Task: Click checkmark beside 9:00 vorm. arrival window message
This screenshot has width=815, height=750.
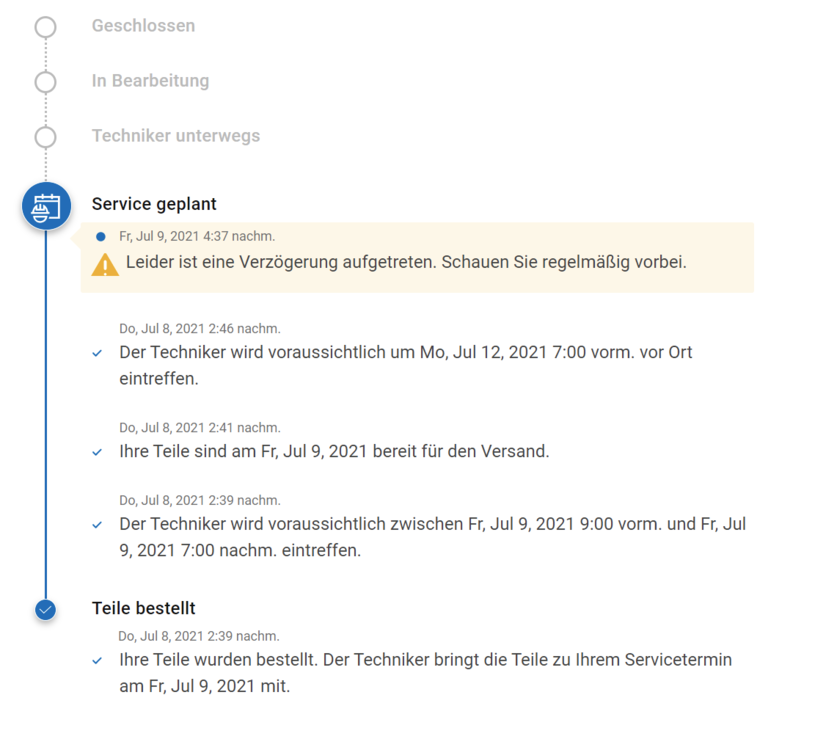Action: pyautogui.click(x=97, y=525)
